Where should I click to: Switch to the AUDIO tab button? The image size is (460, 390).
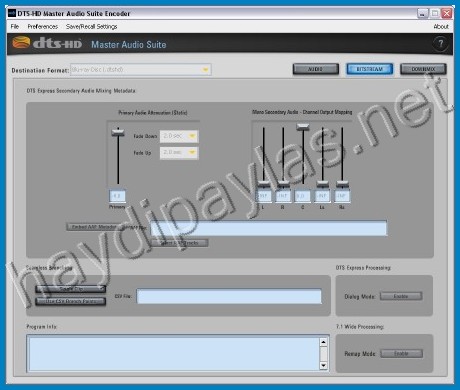point(316,69)
